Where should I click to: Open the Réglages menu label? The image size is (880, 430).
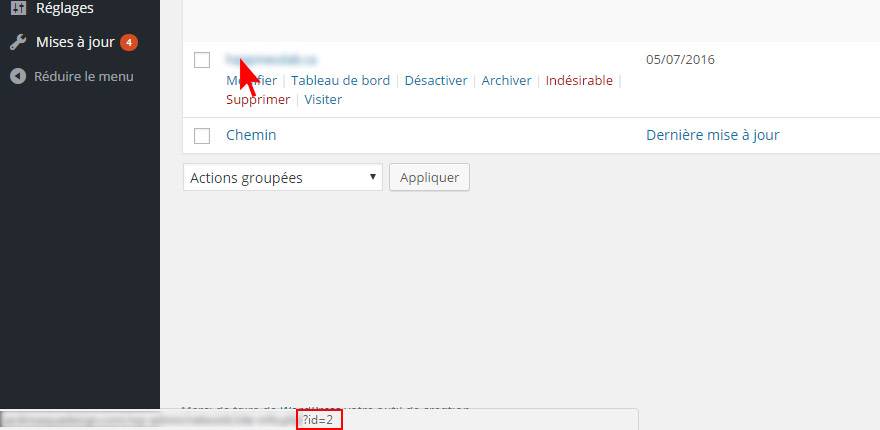[x=65, y=8]
